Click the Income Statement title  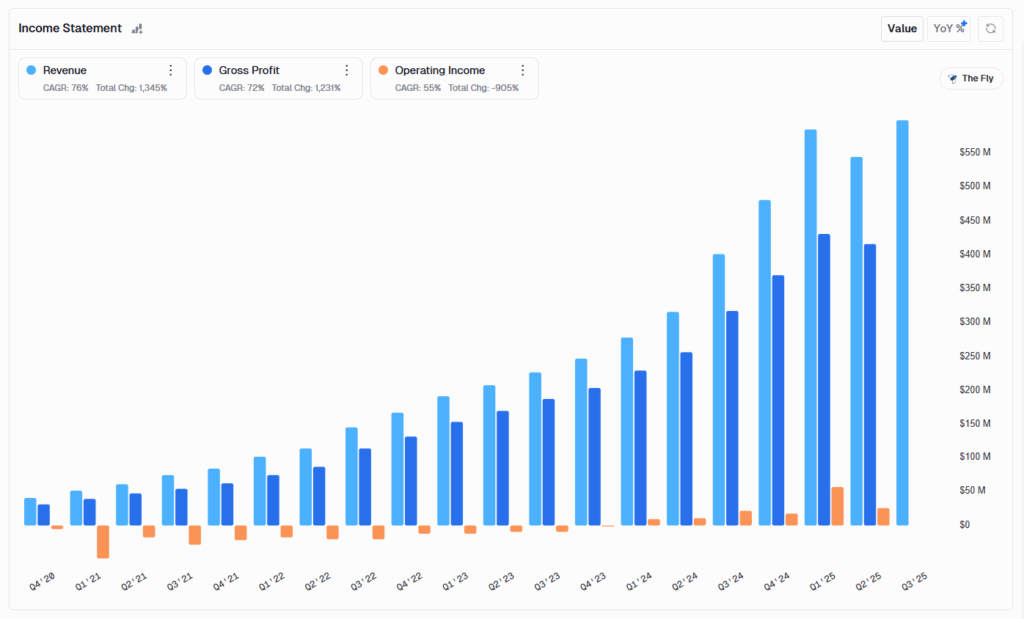coord(70,29)
